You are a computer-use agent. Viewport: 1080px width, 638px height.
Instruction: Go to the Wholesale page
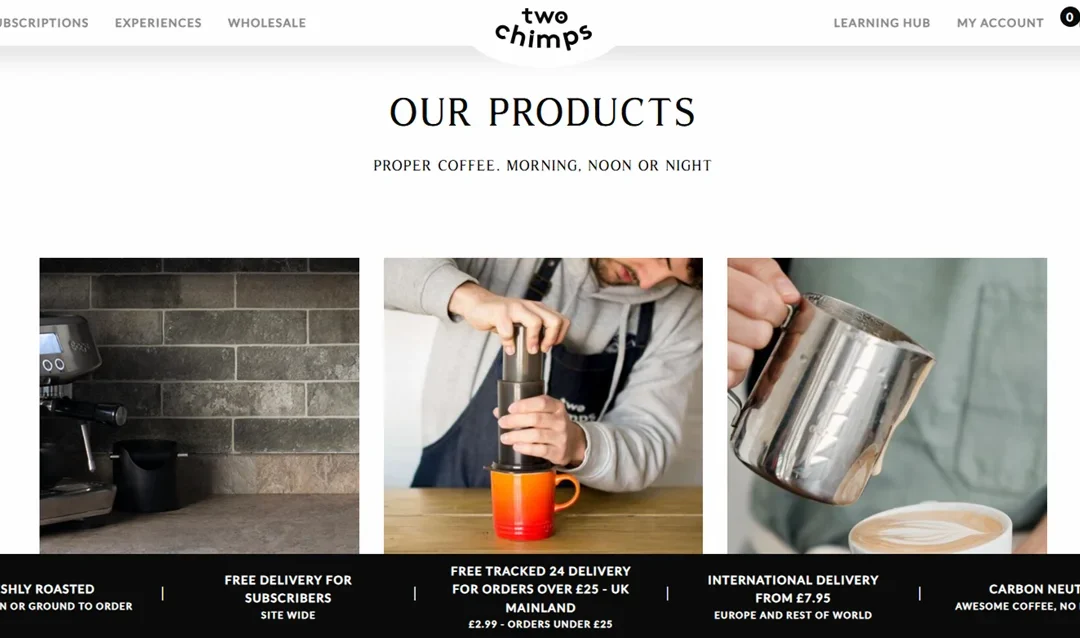[x=267, y=23]
